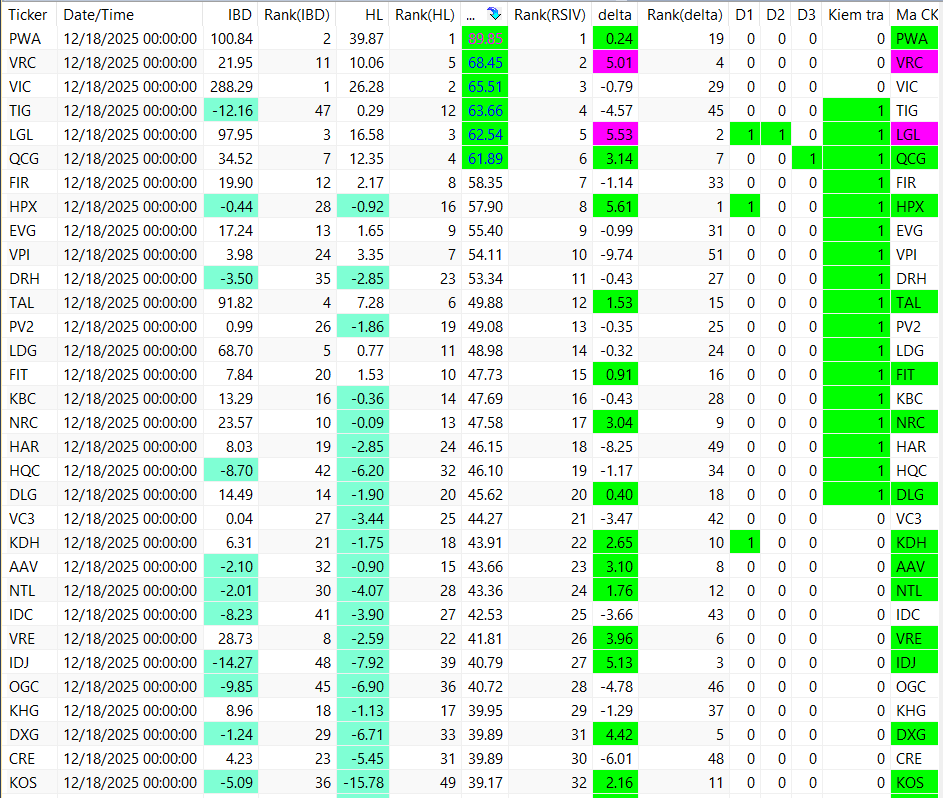Screen dimensions: 943x798
Task: Click the sort arrow icon in the RSIV column header
Action: pos(493,14)
